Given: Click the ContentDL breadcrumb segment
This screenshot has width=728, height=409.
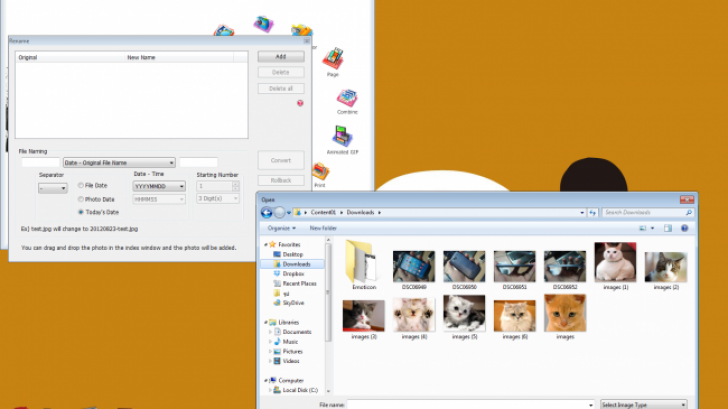Looking at the screenshot, I should 323,213.
